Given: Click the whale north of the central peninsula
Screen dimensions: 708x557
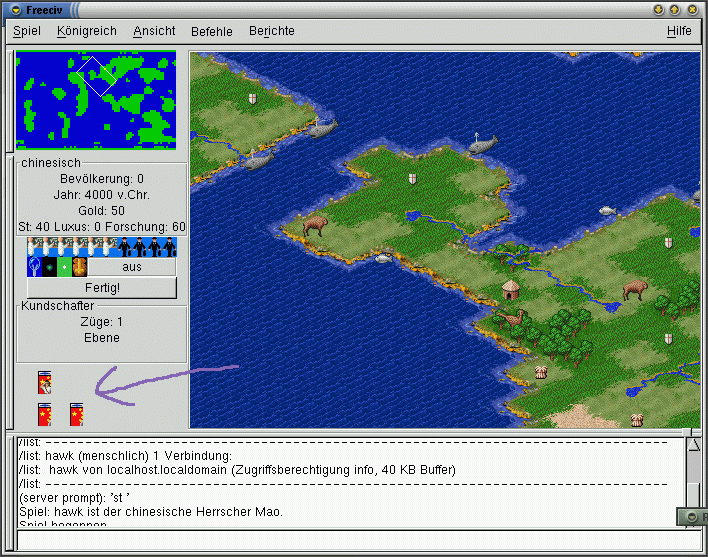Looking at the screenshot, I should point(483,144).
